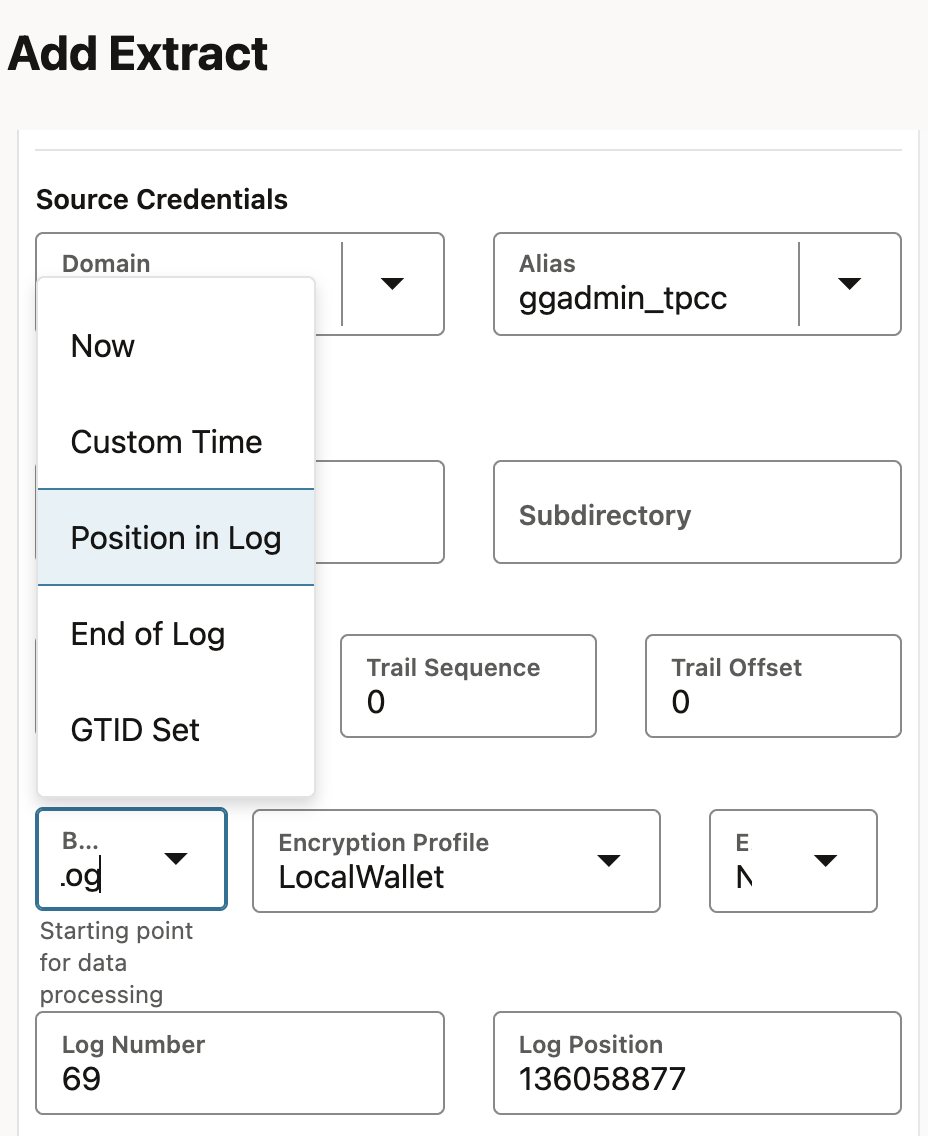Click the LocalWallet value in Encryption Profile
This screenshot has width=928, height=1136.
pyautogui.click(x=362, y=877)
